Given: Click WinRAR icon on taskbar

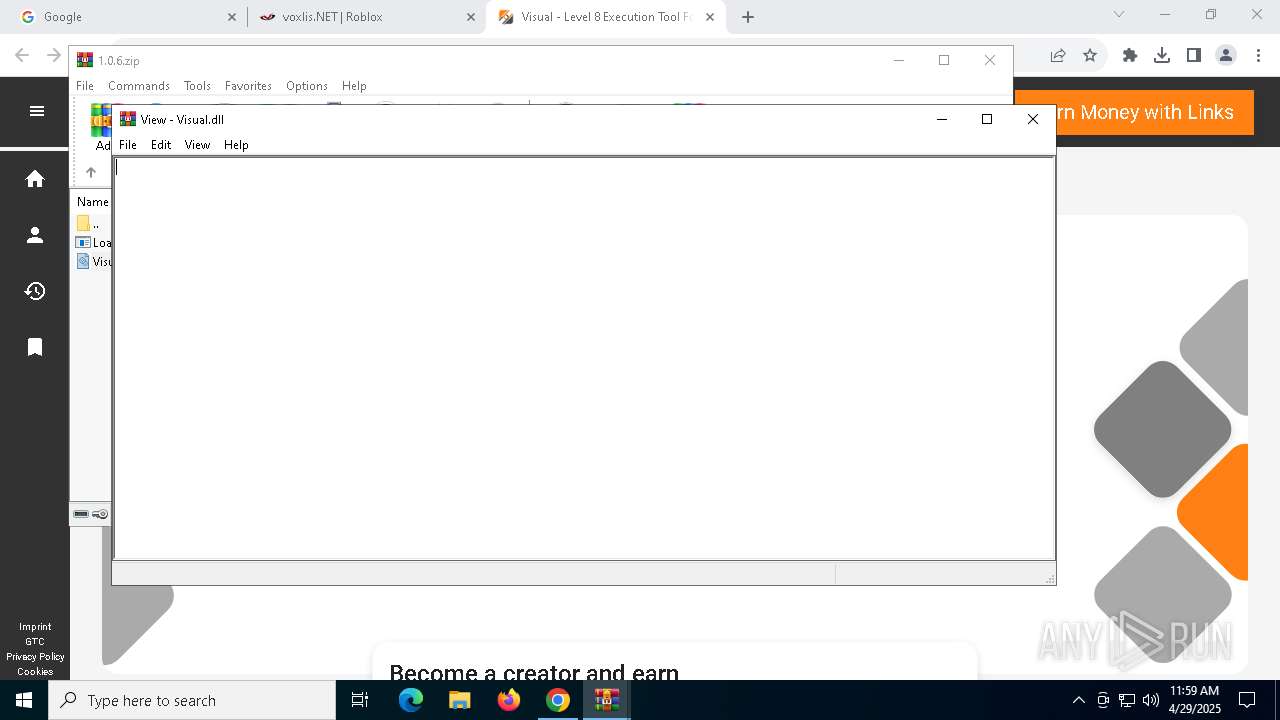Looking at the screenshot, I should coord(607,700).
